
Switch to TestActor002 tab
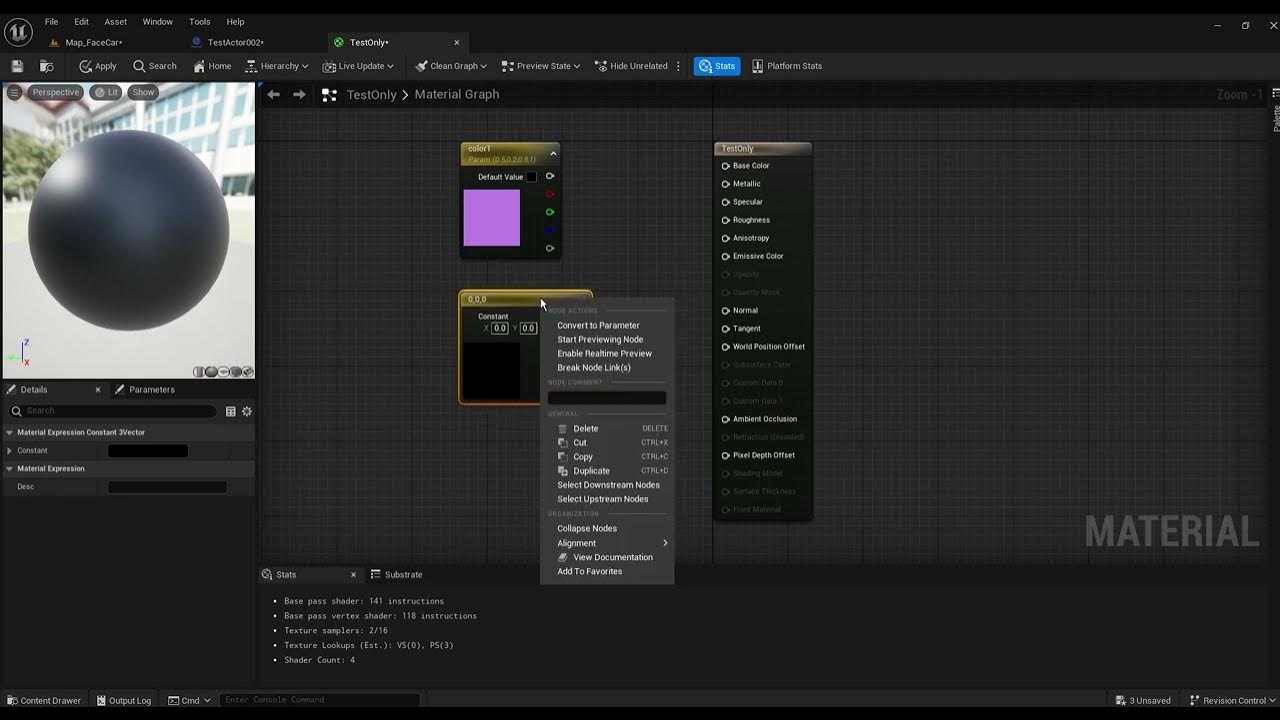(x=236, y=42)
